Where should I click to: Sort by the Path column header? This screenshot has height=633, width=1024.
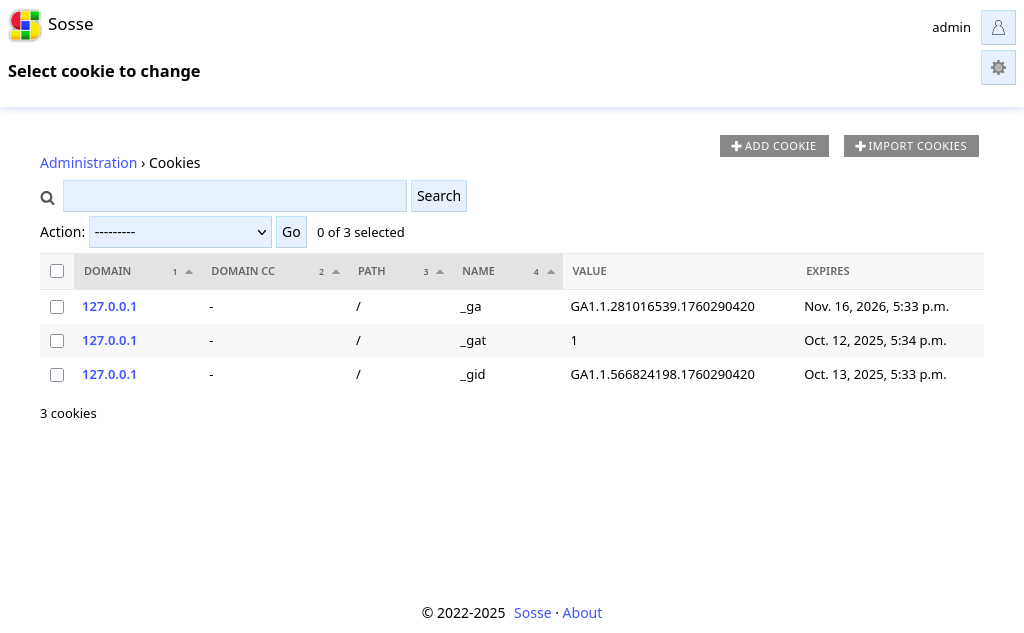point(372,271)
